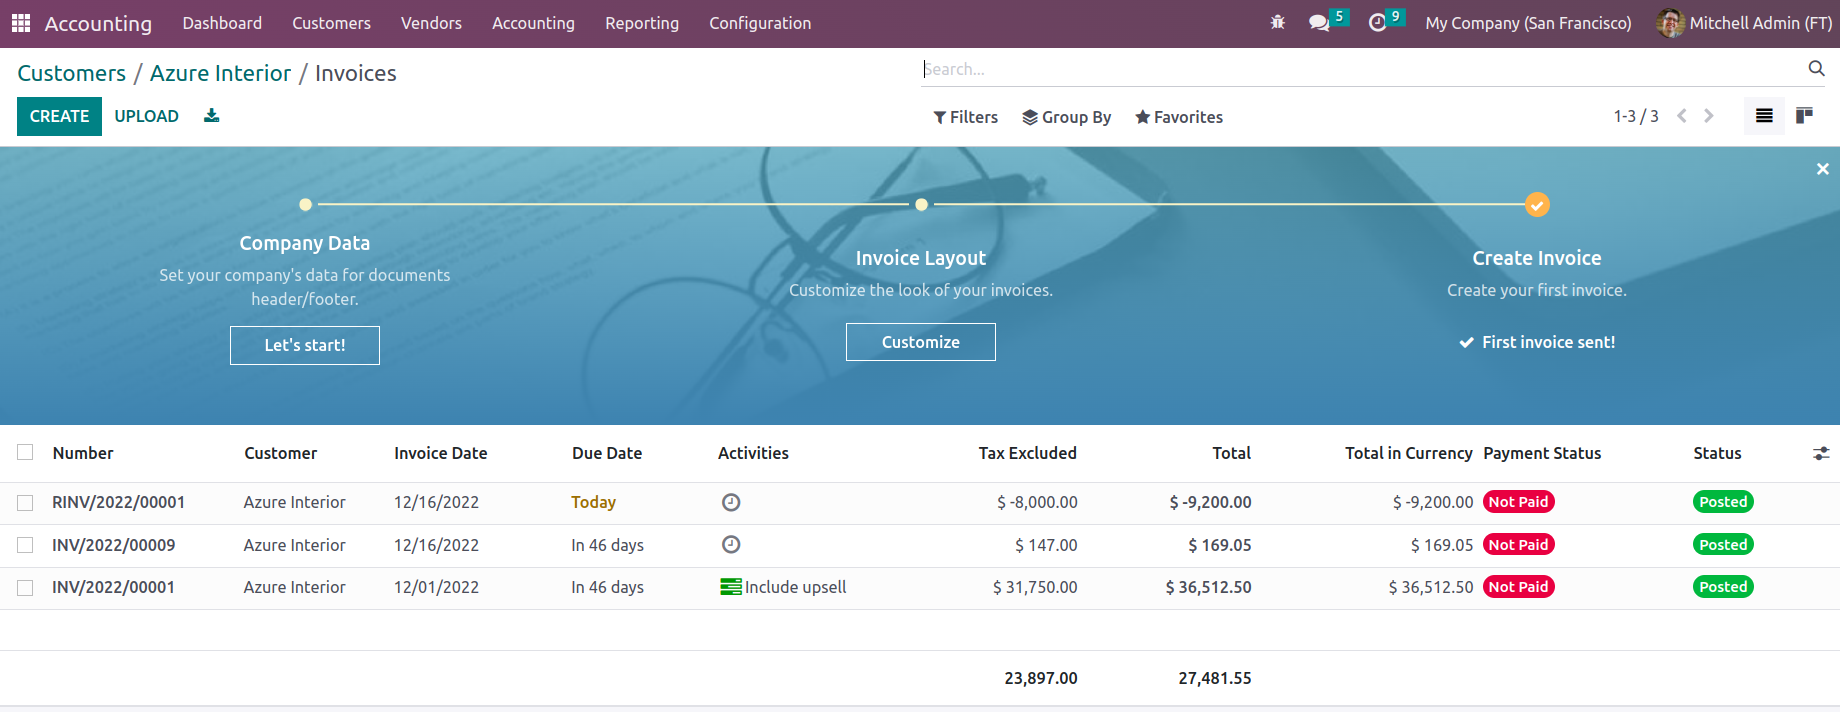Screen dimensions: 1840x712
Task: Open invoice INV/2022/00009
Action: tap(114, 545)
